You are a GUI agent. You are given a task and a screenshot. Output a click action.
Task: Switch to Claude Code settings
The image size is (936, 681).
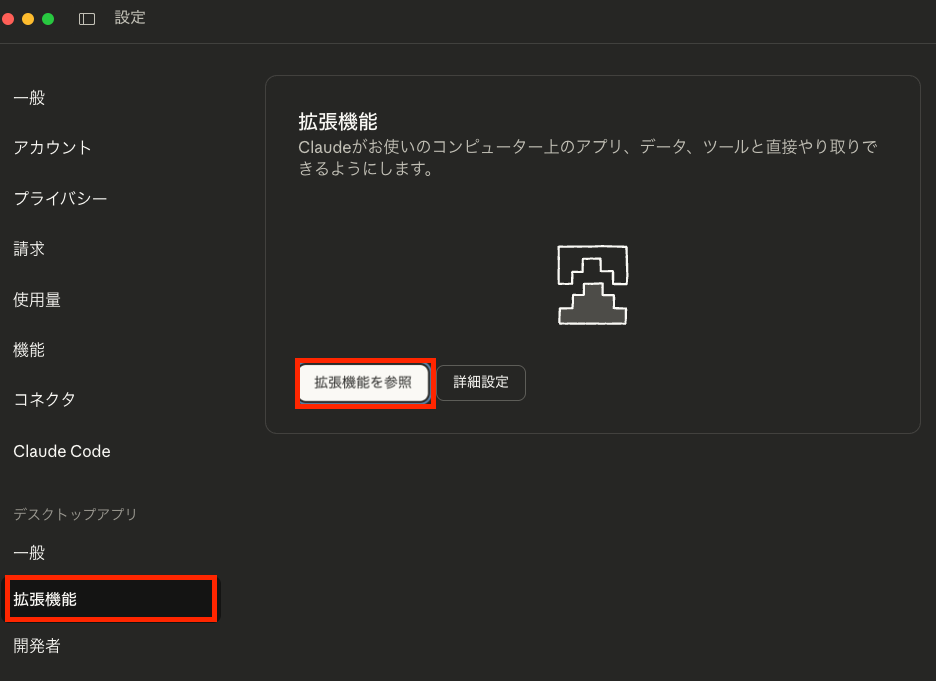[62, 451]
